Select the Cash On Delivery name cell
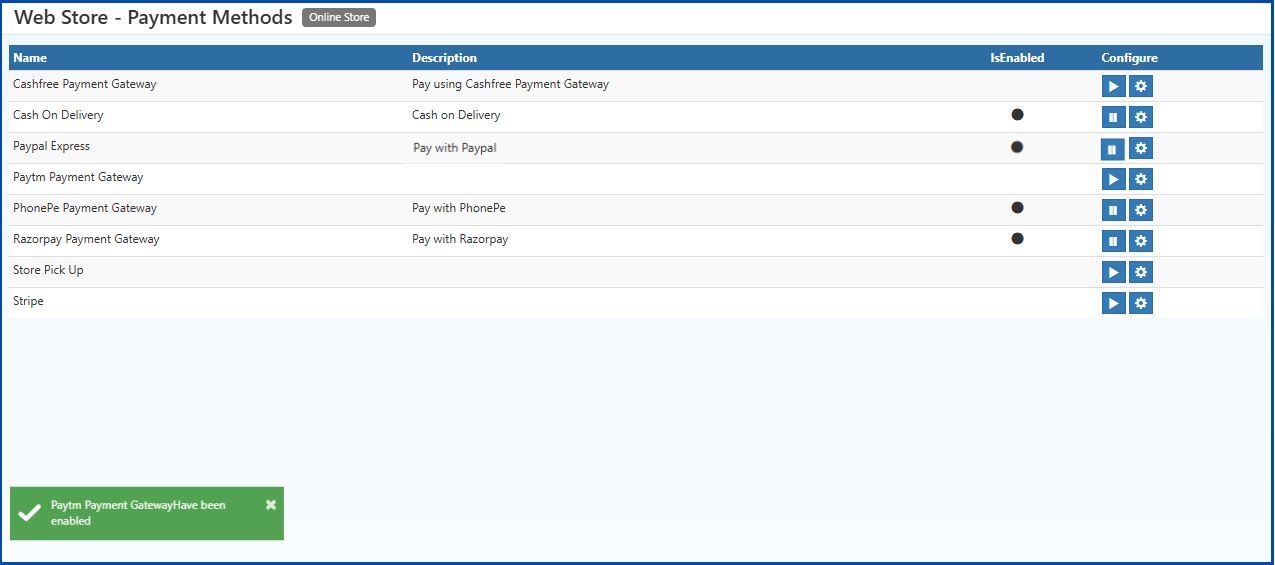This screenshot has height=565, width=1275. pyautogui.click(x=58, y=116)
